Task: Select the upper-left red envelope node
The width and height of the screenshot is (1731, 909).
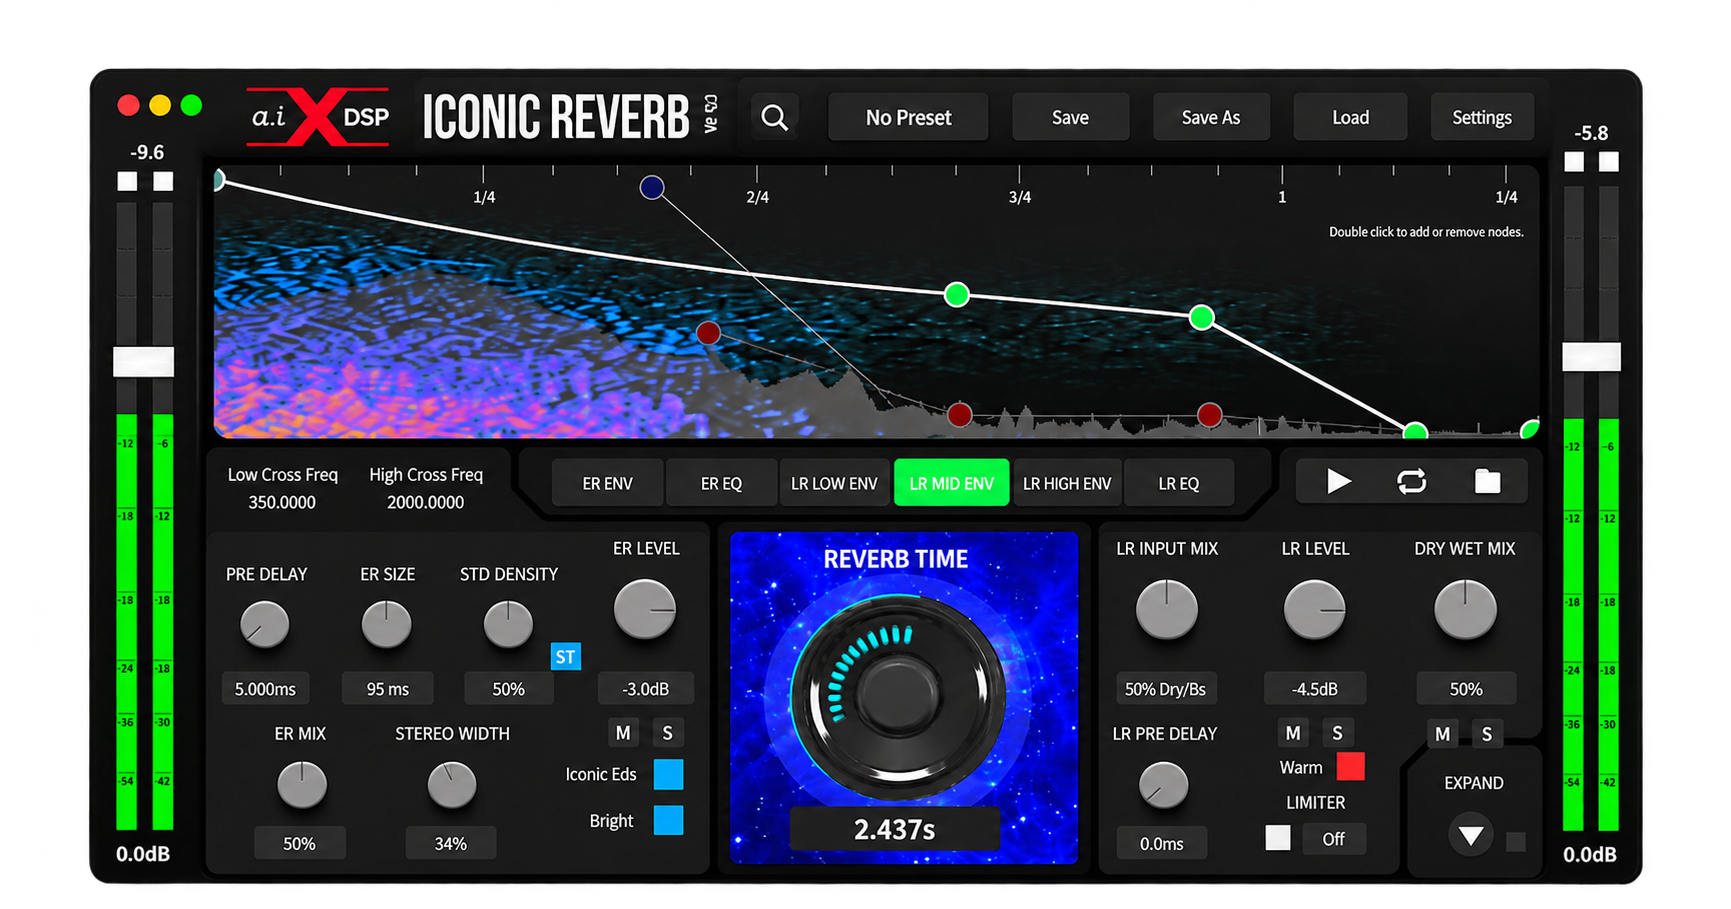Action: [708, 333]
